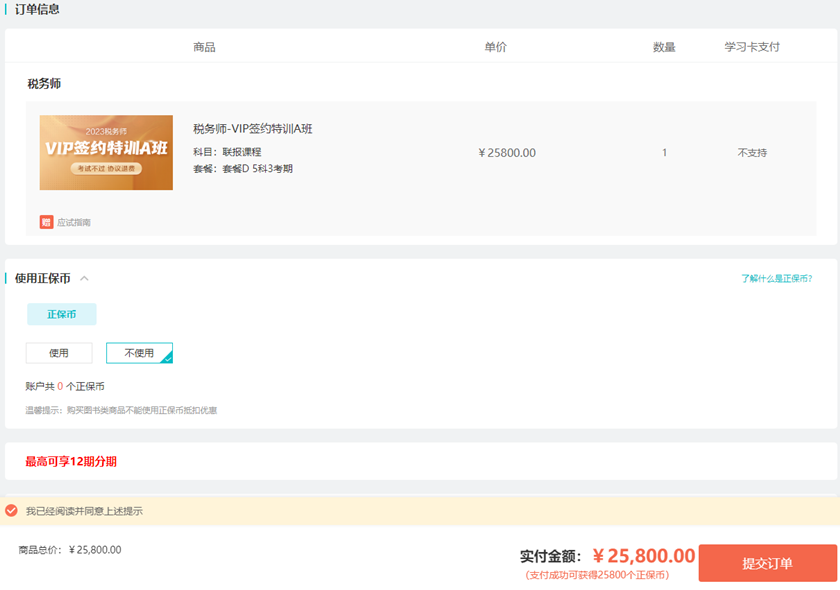Click the VIP签约特训A班 course thumbnail
Viewport: 840px width, 590px height.
coord(106,152)
